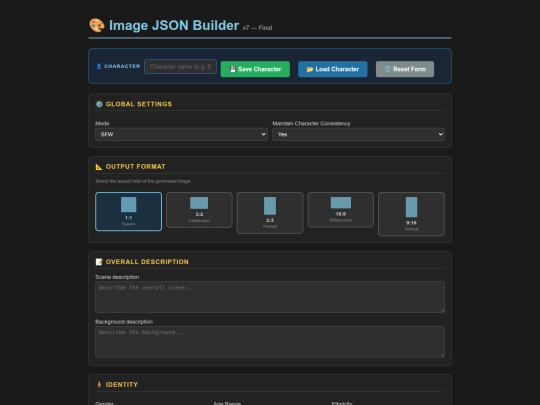This screenshot has height=405, width=540.
Task: Click the Background description label
Action: pyautogui.click(x=124, y=322)
